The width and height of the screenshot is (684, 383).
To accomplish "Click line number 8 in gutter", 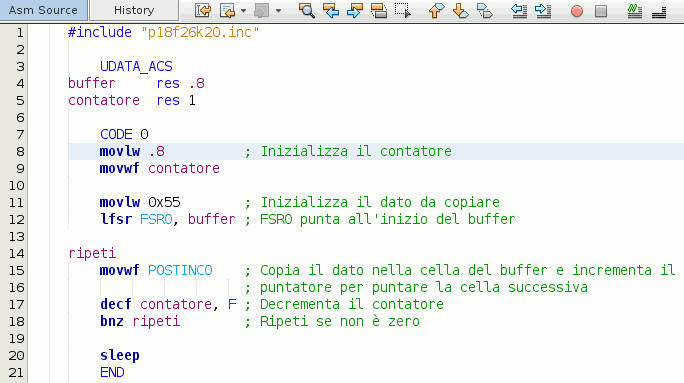I will (20, 151).
